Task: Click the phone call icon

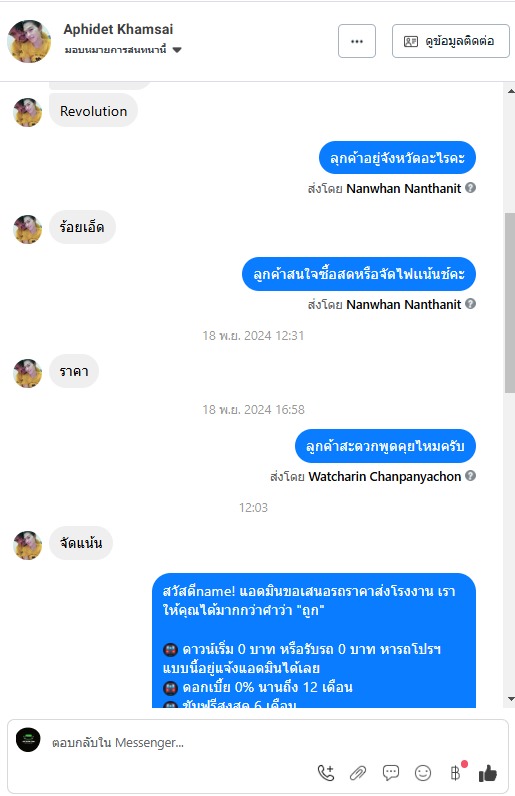Action: [326, 773]
